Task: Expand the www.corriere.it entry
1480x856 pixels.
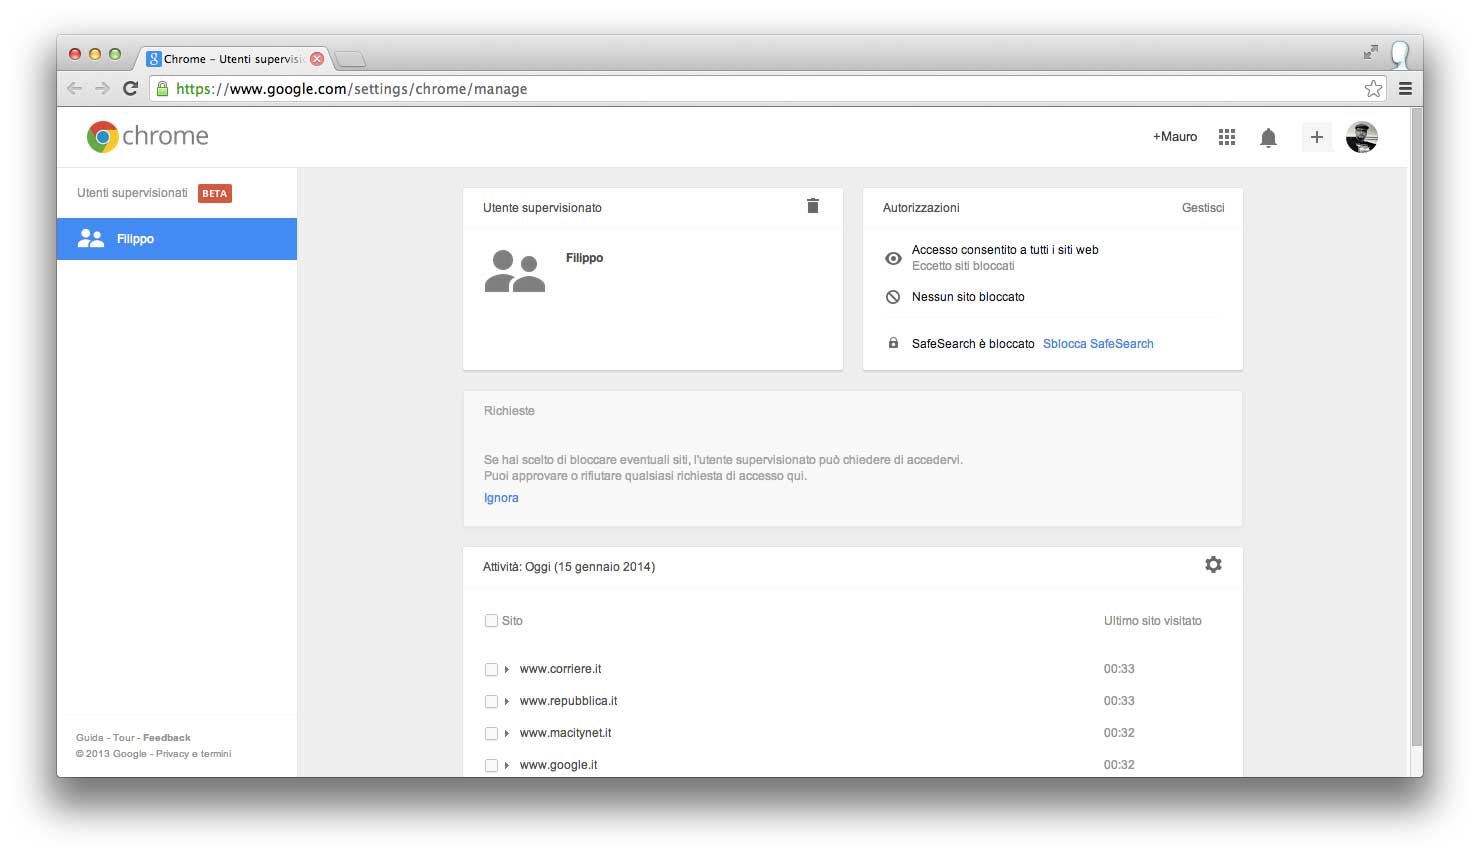Action: tap(507, 669)
